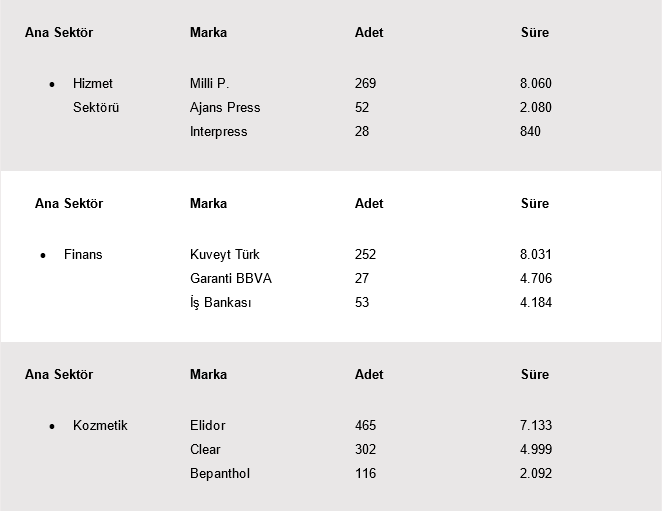The width and height of the screenshot is (662, 511).
Task: Select the İş Bankası brand cell
Action: tap(220, 303)
